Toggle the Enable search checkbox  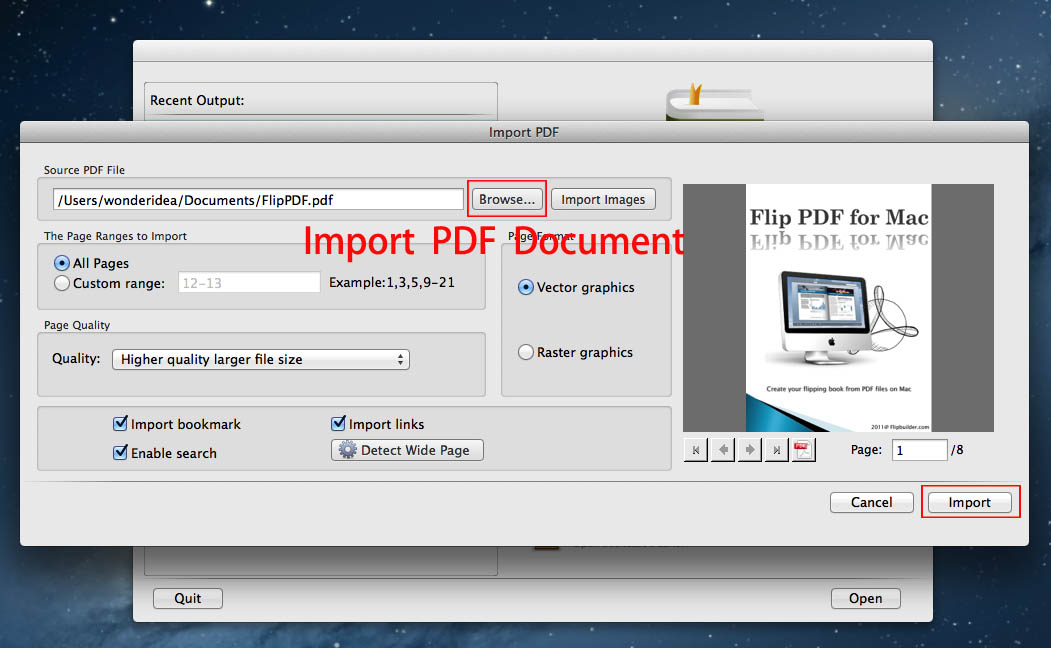click(120, 452)
